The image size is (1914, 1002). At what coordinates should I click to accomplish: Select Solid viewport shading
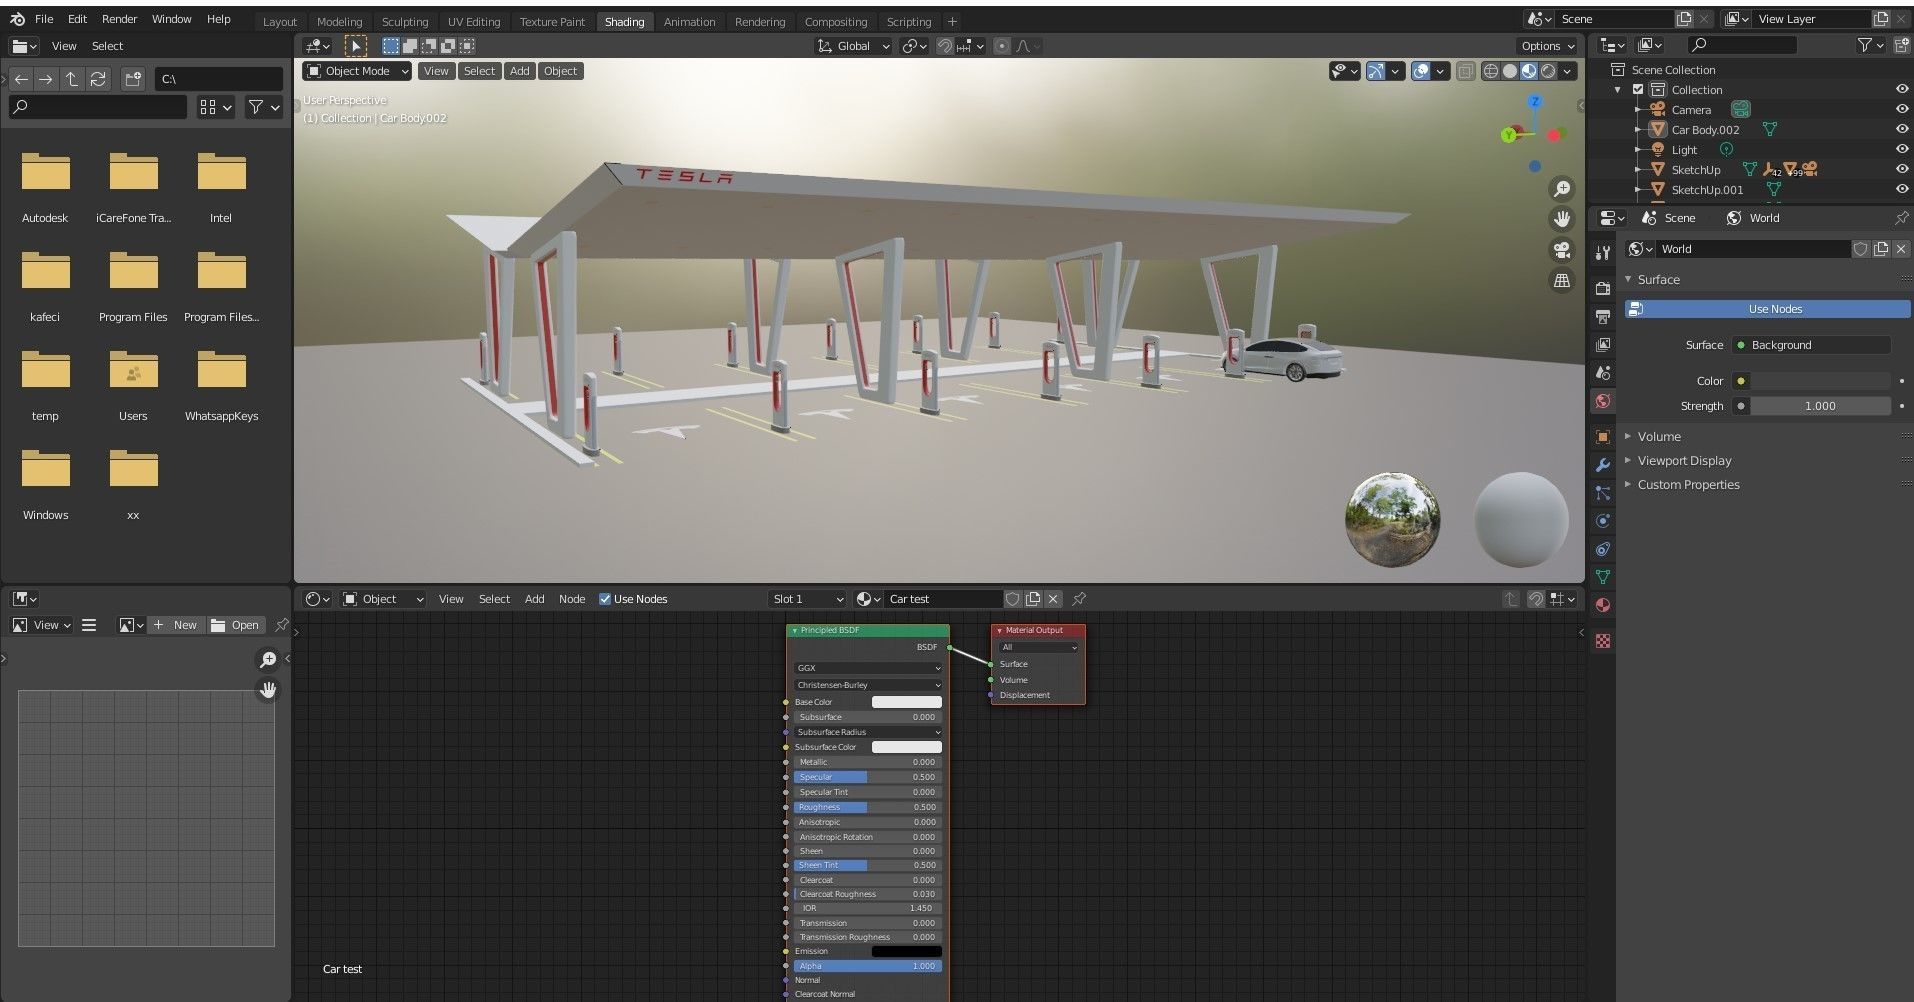point(1509,71)
